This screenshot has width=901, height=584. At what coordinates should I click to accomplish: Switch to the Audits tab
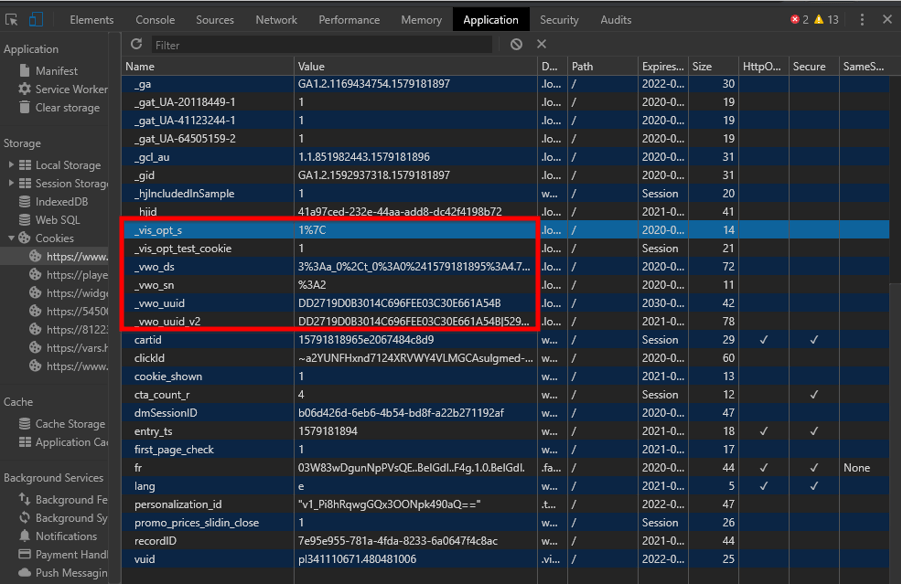point(615,20)
